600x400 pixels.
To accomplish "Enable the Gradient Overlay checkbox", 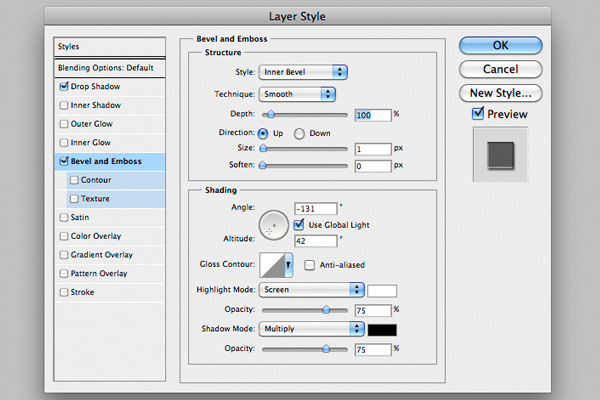I will 64,255.
